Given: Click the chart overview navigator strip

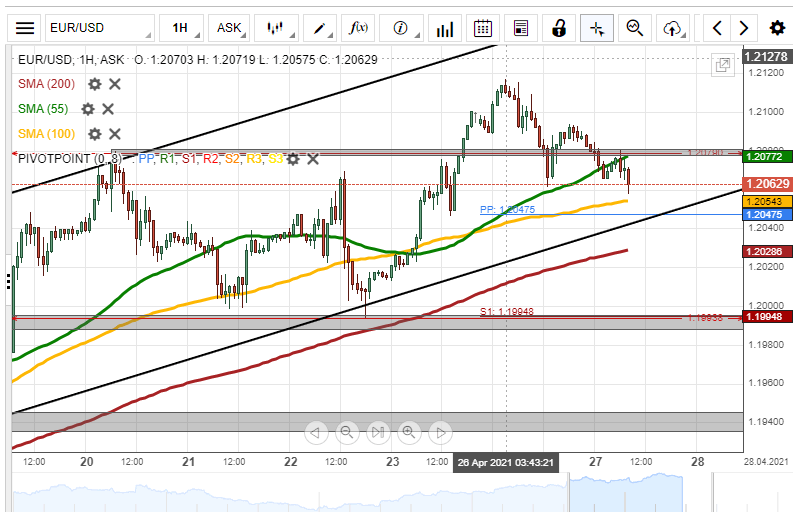Looking at the screenshot, I should (380, 493).
